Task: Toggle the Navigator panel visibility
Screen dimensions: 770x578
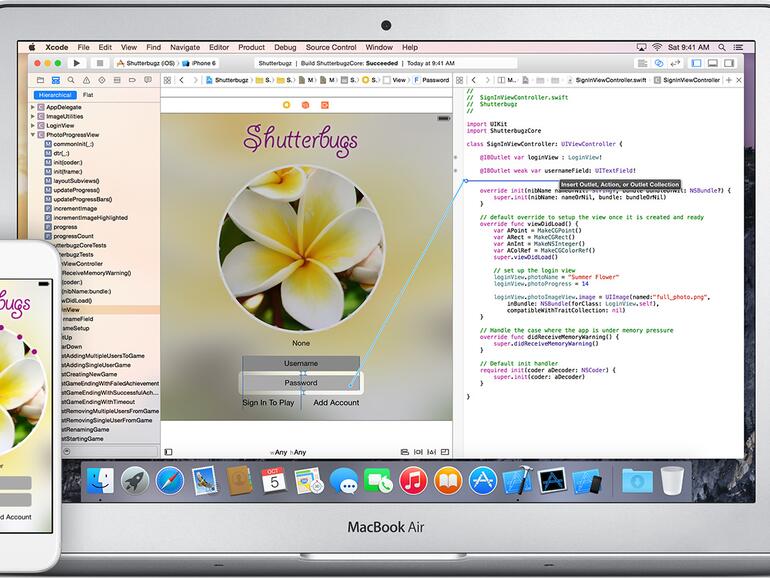Action: pyautogui.click(x=698, y=63)
